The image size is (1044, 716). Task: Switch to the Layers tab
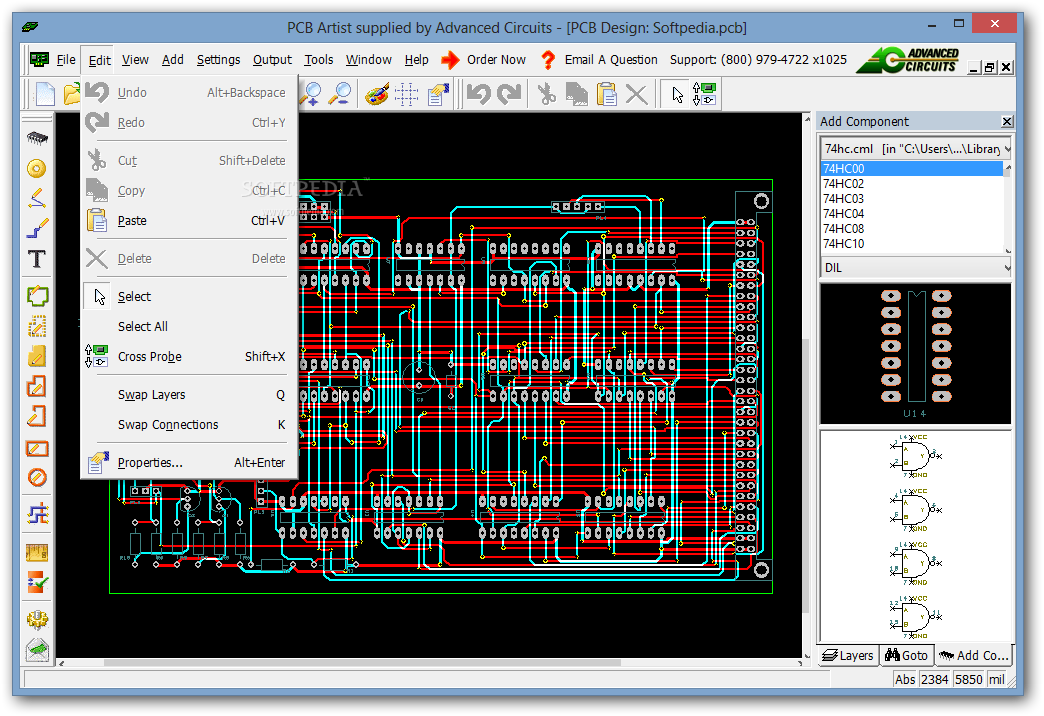click(848, 655)
